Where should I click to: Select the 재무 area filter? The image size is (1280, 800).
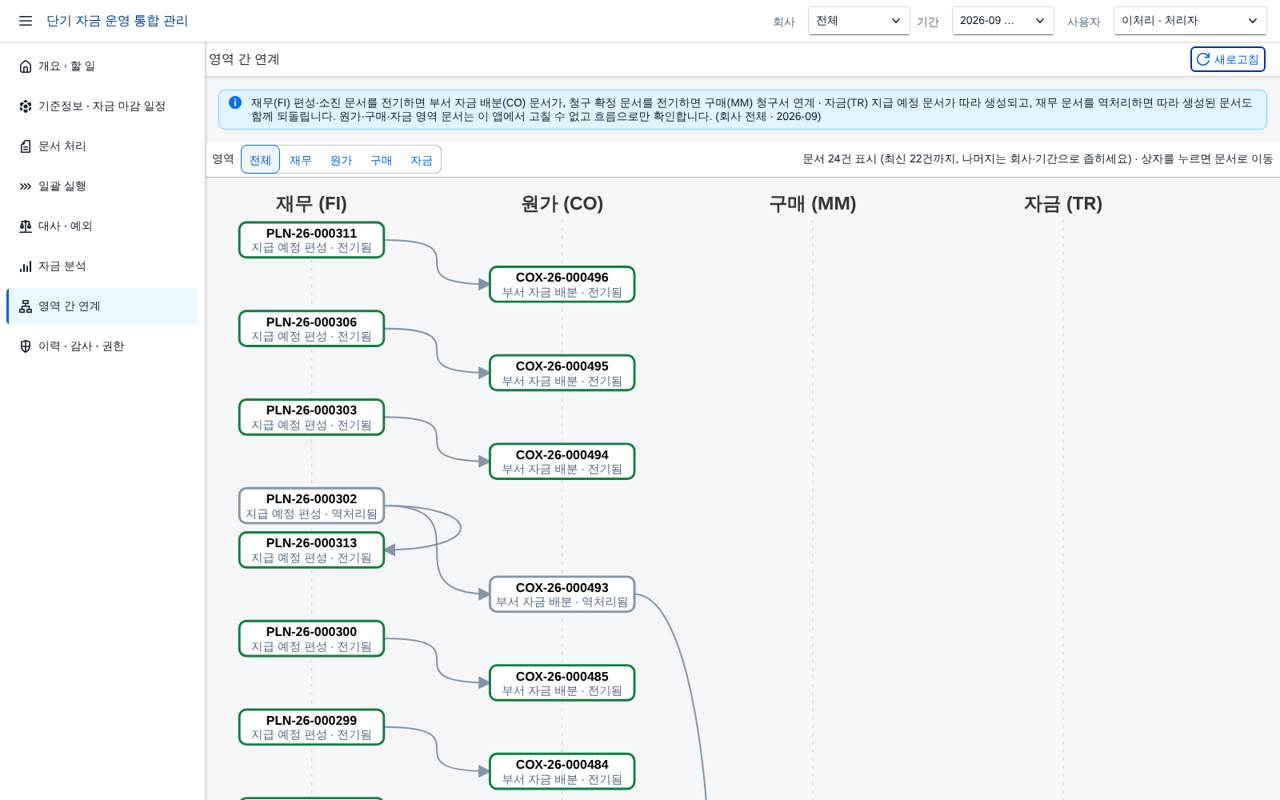click(x=301, y=160)
